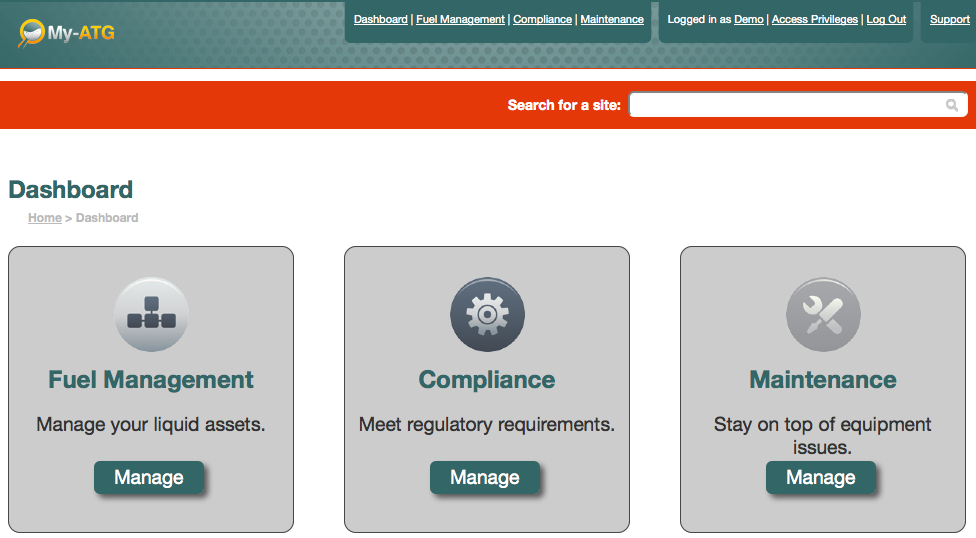This screenshot has width=976, height=538.
Task: Click the Home breadcrumb link
Action: click(x=45, y=218)
